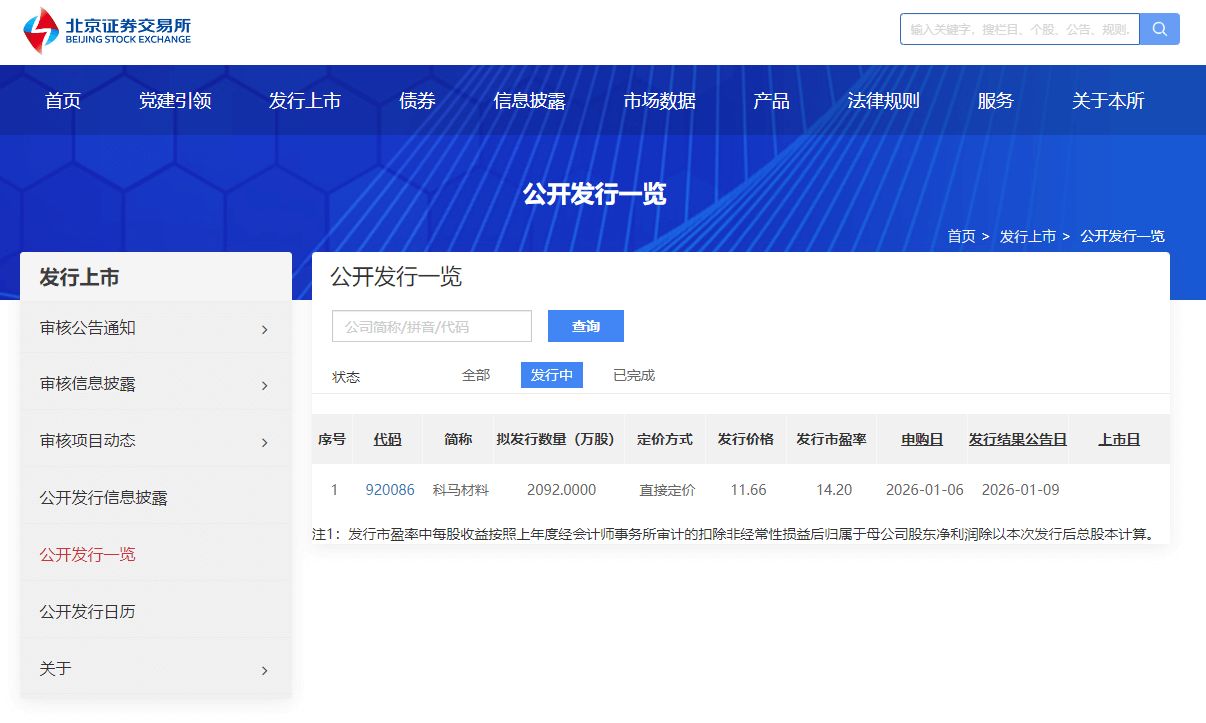Viewport: 1206px width, 723px height.
Task: Select the 全部 status filter
Action: [476, 375]
